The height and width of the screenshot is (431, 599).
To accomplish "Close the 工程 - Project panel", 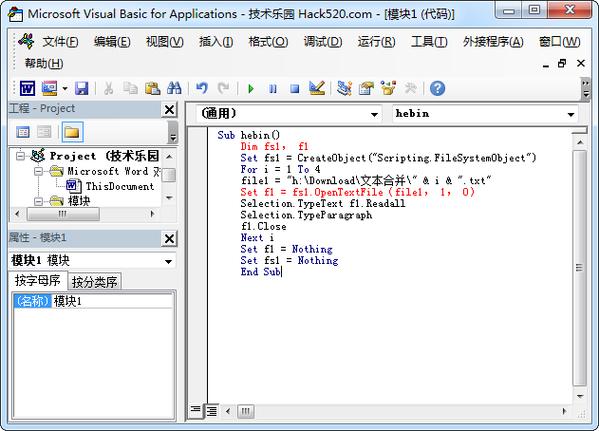I will coord(169,110).
